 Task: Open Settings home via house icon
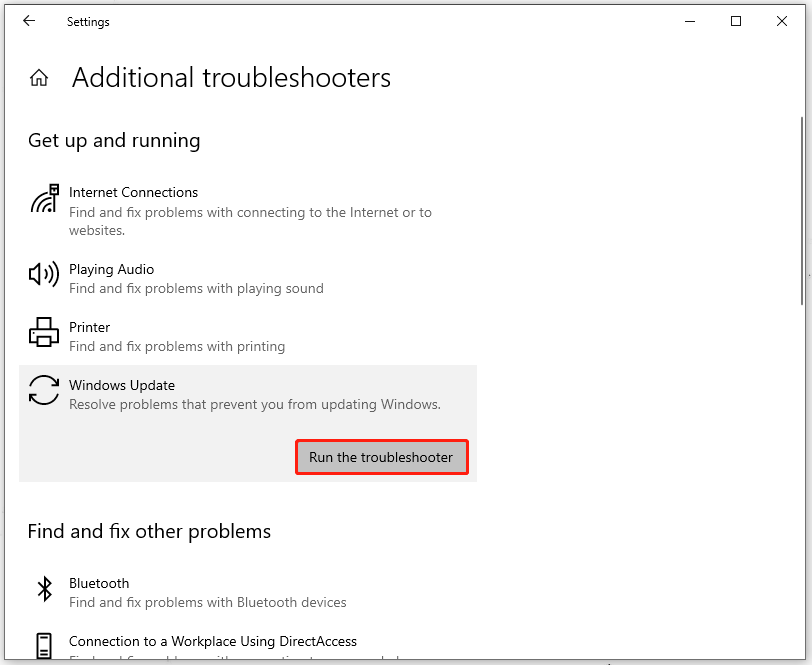(x=39, y=78)
